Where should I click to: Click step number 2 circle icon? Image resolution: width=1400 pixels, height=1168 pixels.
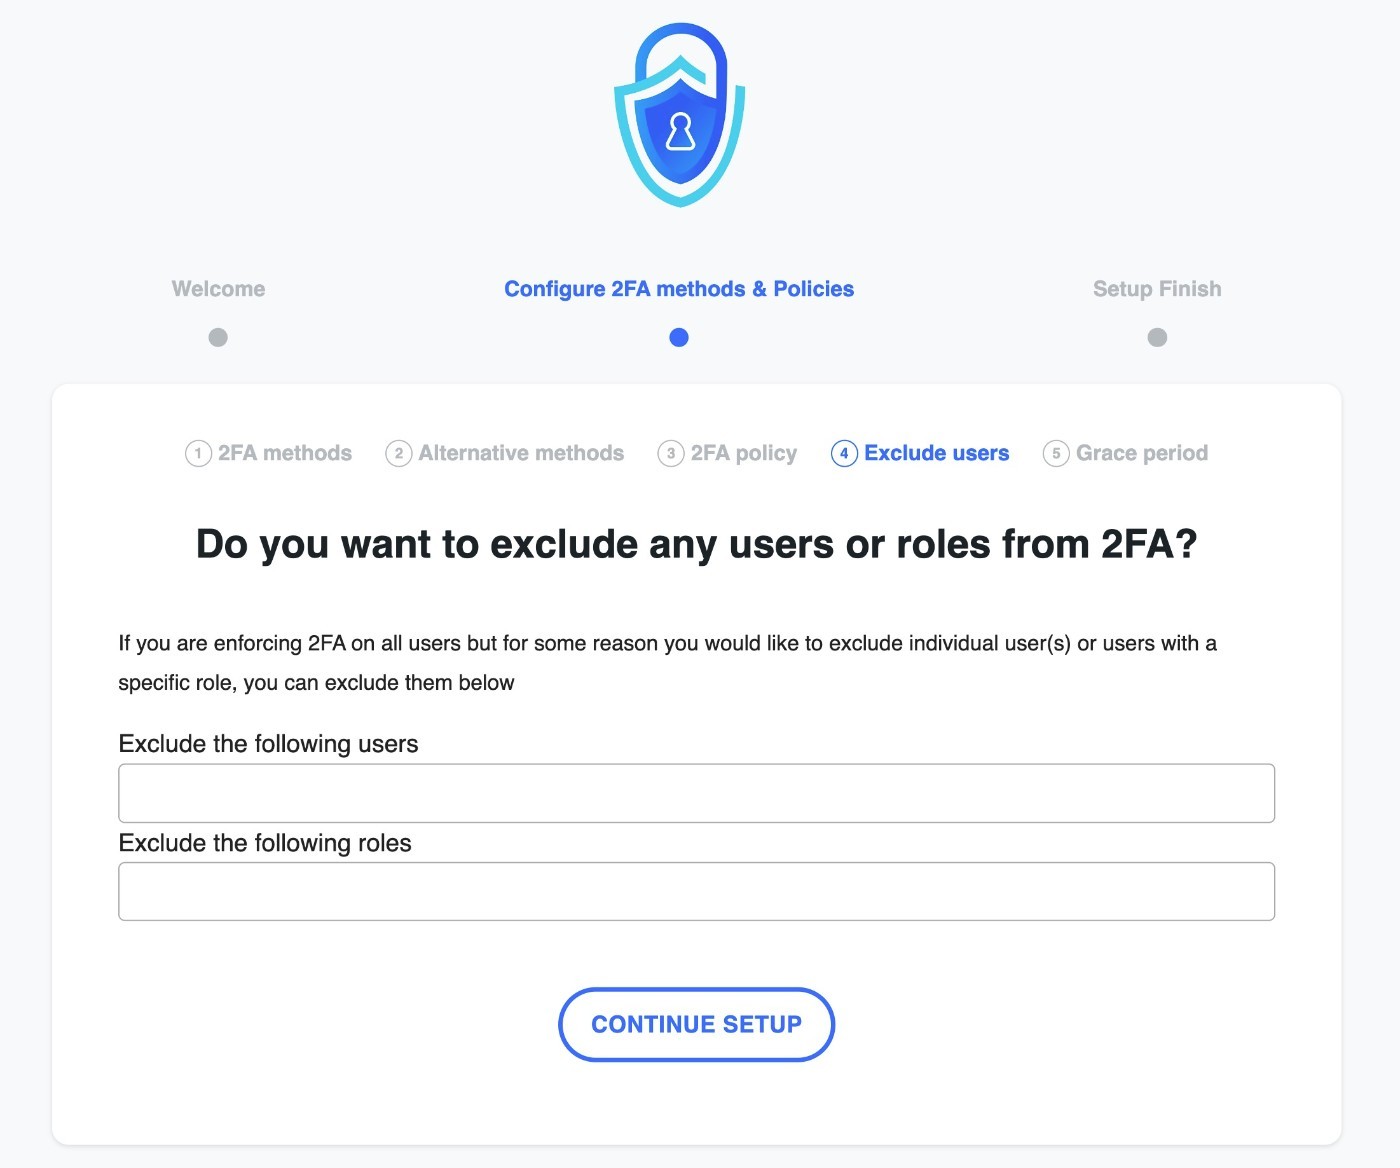point(399,453)
